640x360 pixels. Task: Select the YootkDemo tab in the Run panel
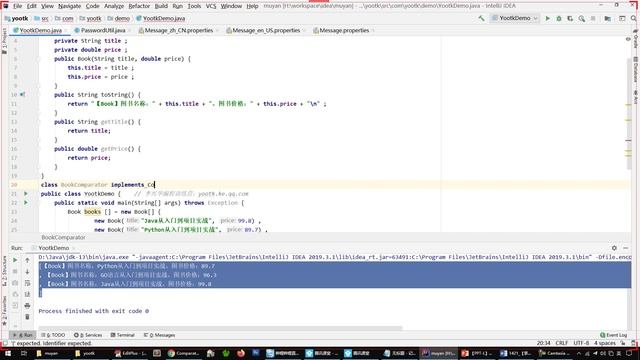click(53, 248)
